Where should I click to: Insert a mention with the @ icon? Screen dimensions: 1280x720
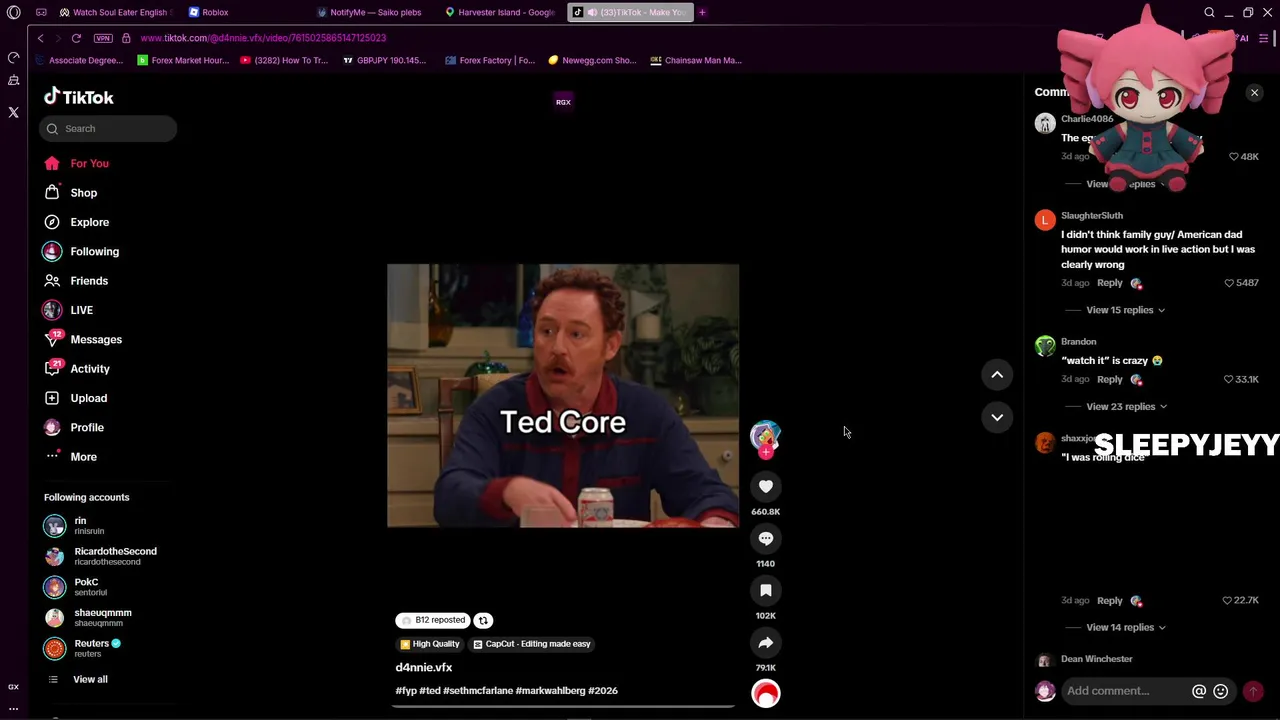(x=1199, y=691)
